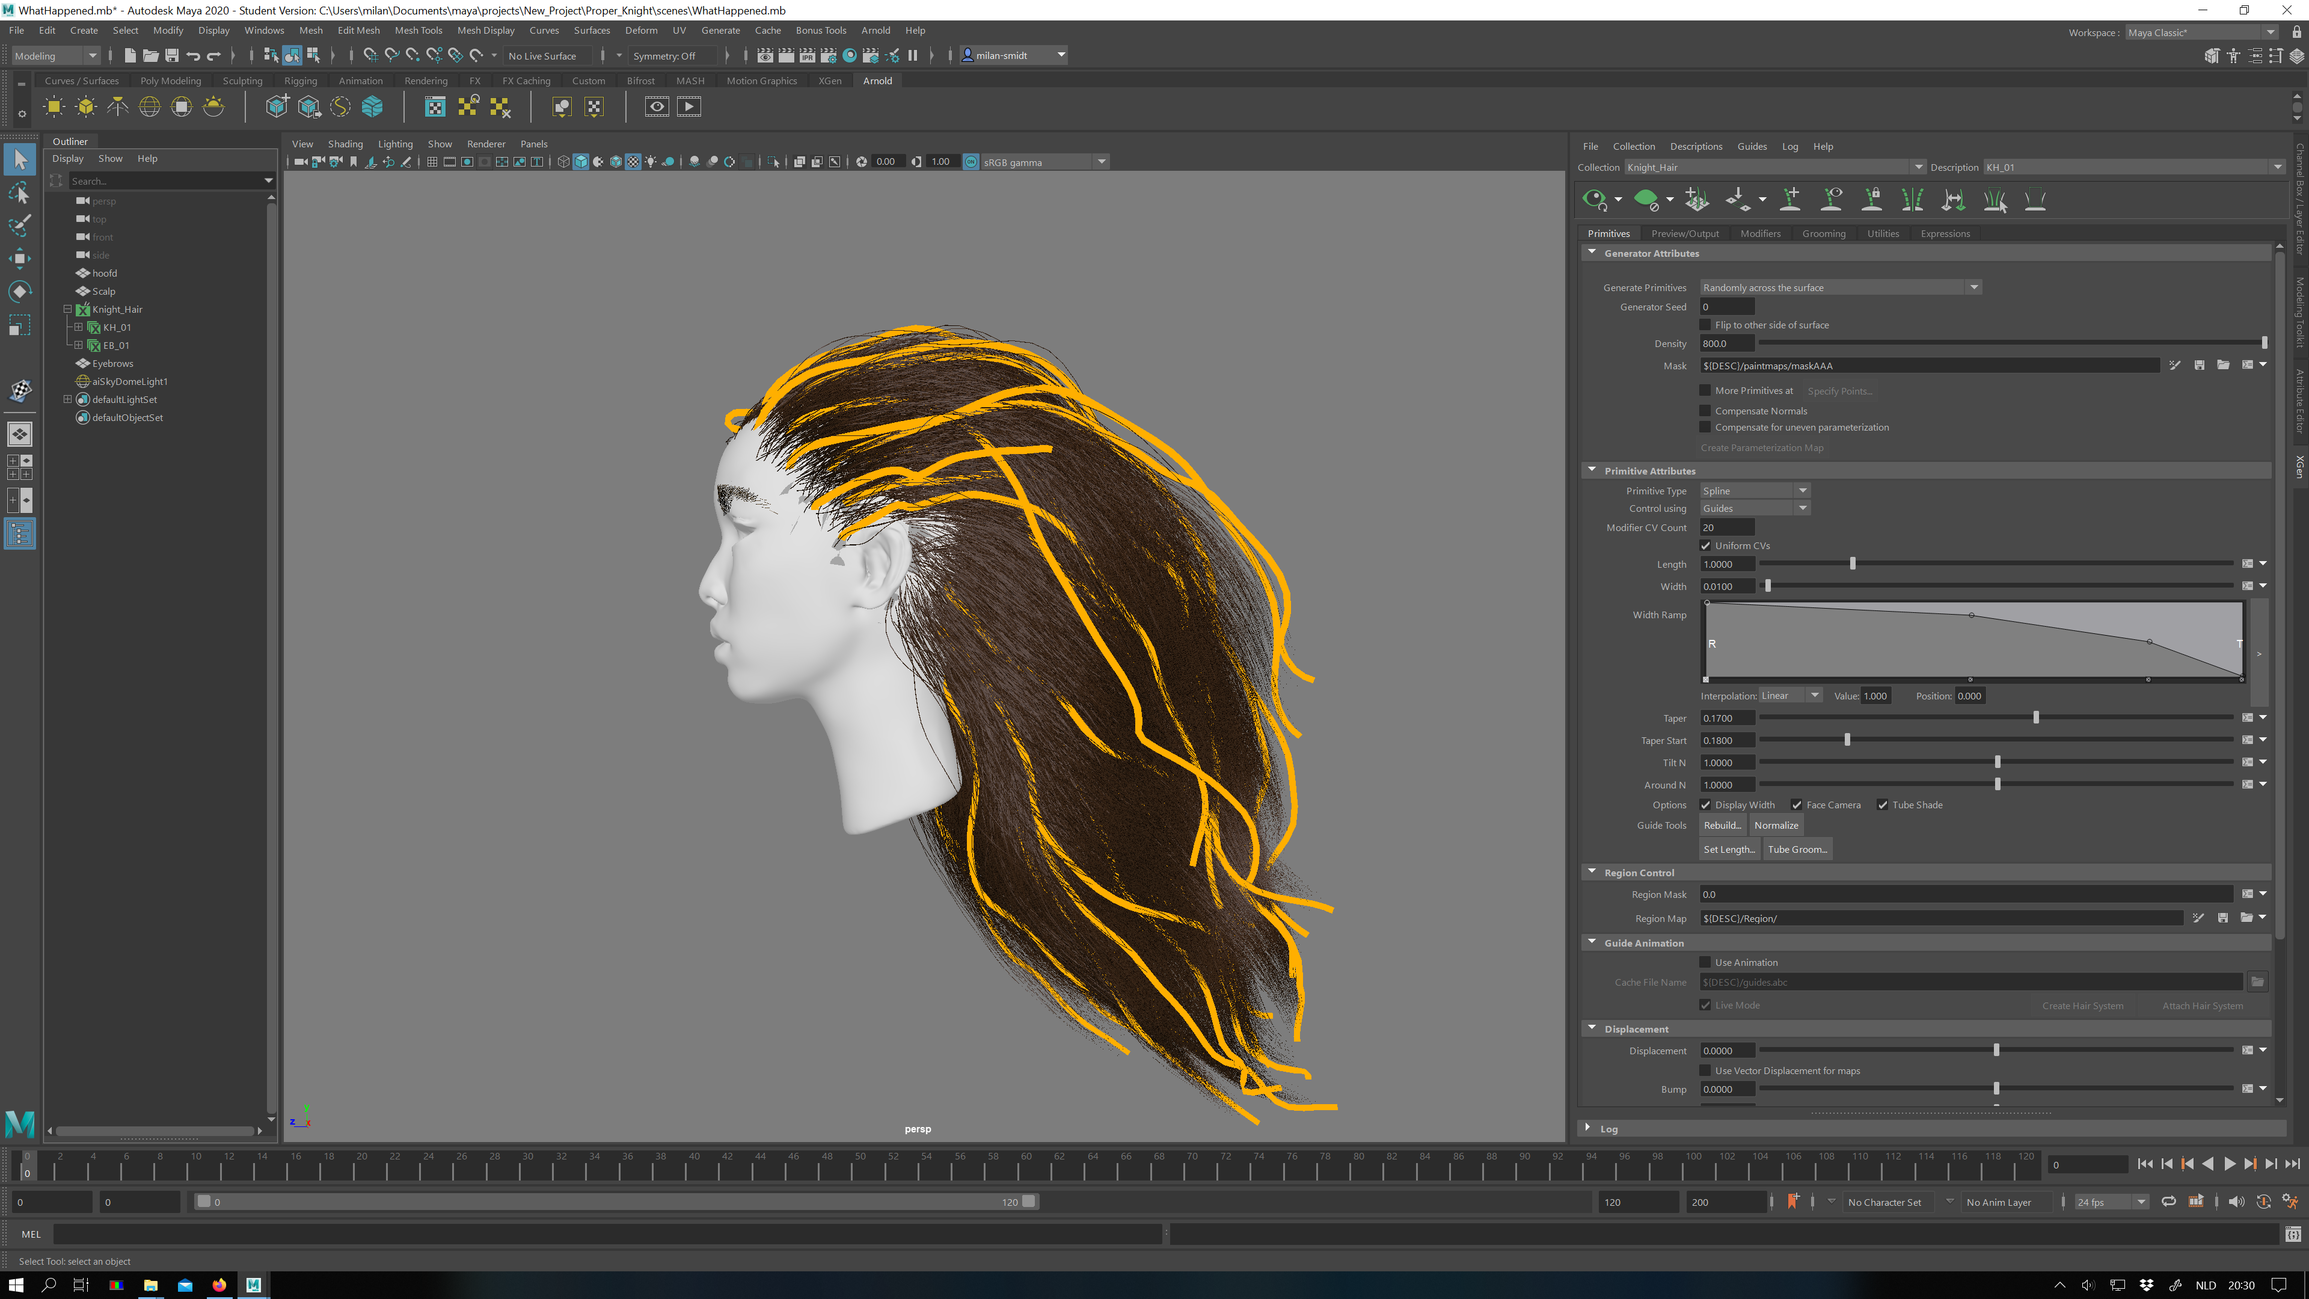Click the XGen preview eye icon
This screenshot has width=2309, height=1299.
click(x=1595, y=200)
